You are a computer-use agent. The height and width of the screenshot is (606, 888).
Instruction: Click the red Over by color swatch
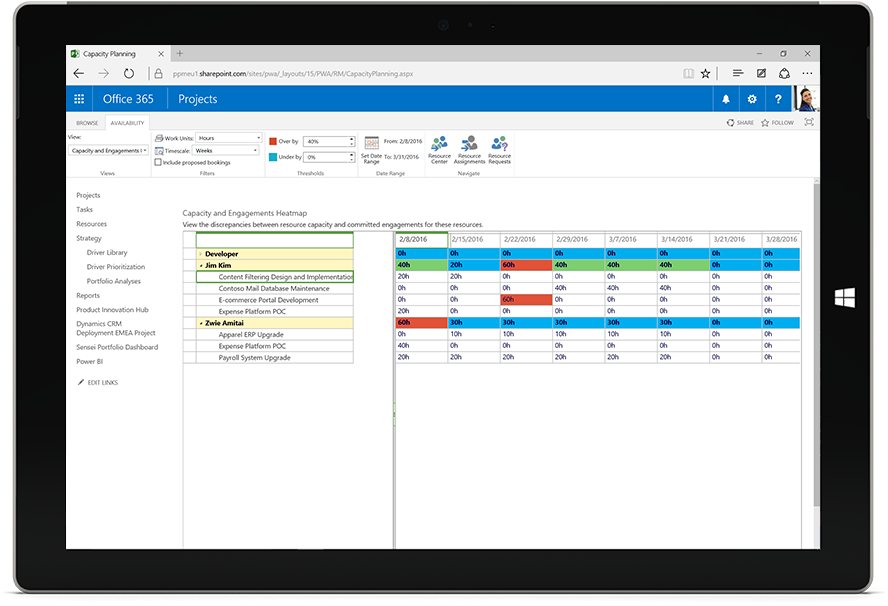click(x=273, y=141)
